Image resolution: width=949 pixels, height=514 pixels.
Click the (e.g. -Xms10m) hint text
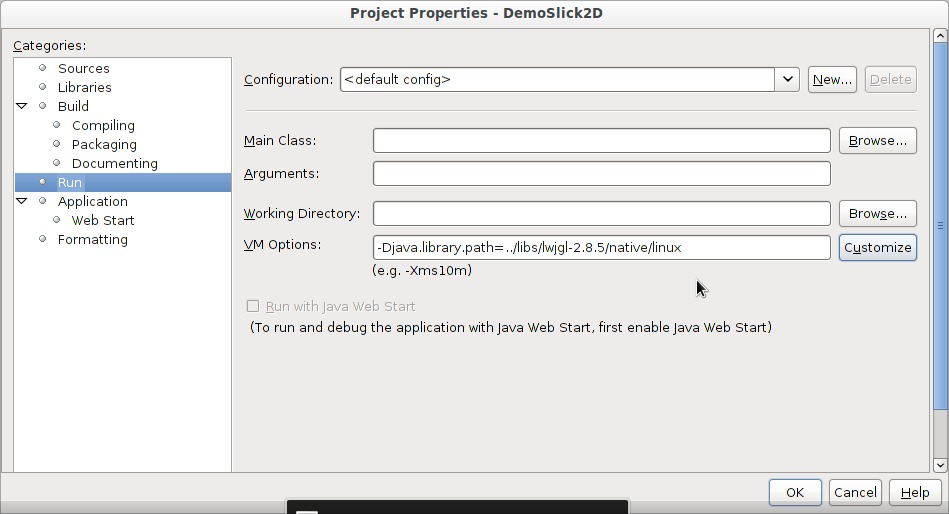coord(422,271)
